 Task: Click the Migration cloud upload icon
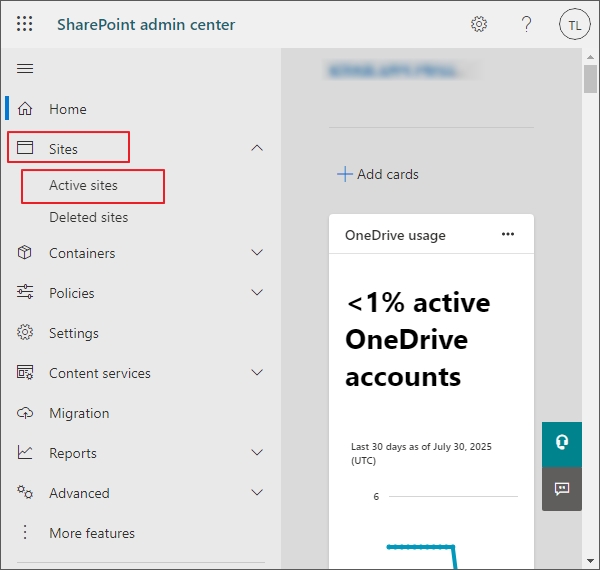click(25, 413)
